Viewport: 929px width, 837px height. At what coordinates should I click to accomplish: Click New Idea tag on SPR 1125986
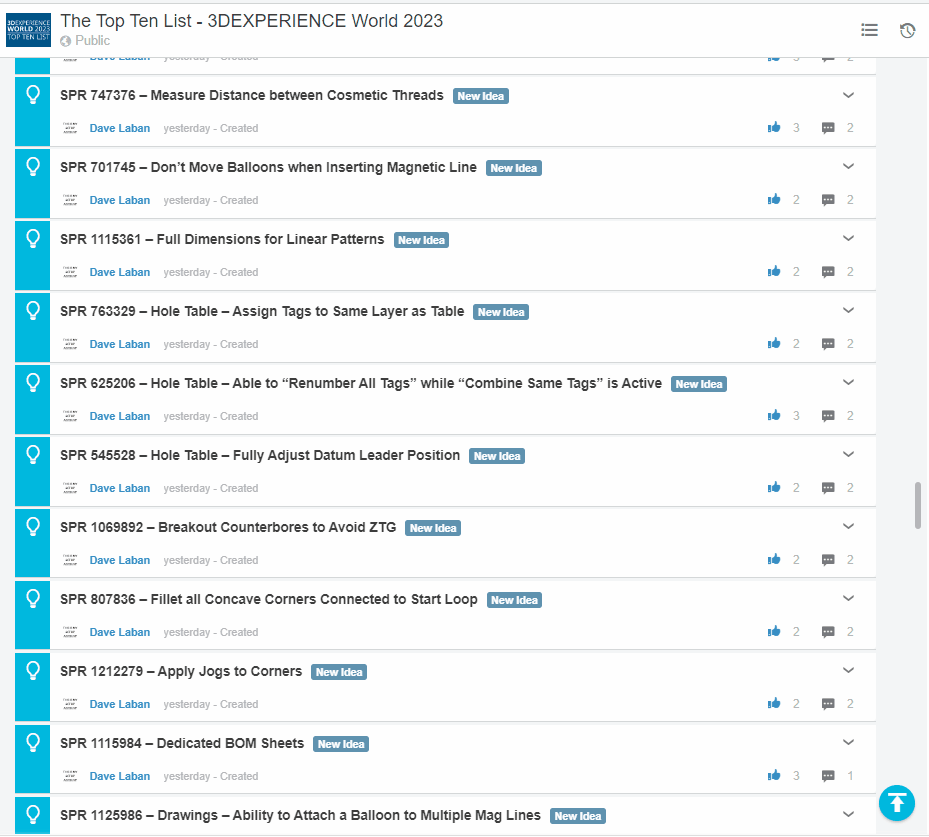coord(578,816)
